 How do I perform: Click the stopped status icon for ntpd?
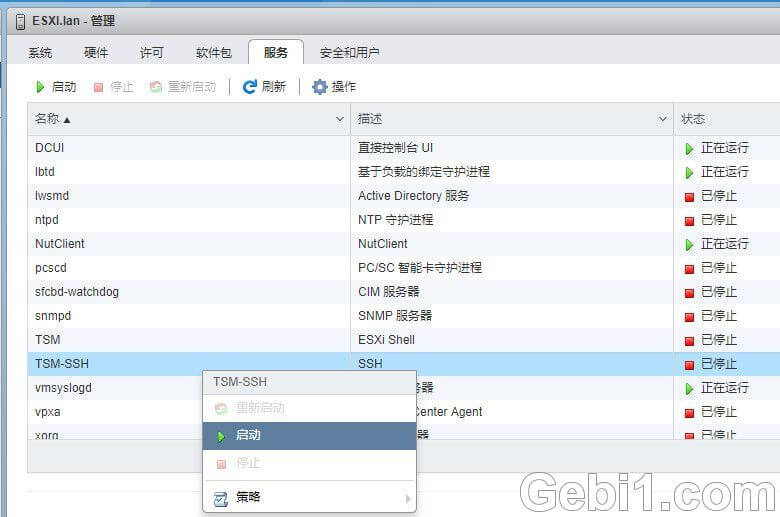(689, 220)
